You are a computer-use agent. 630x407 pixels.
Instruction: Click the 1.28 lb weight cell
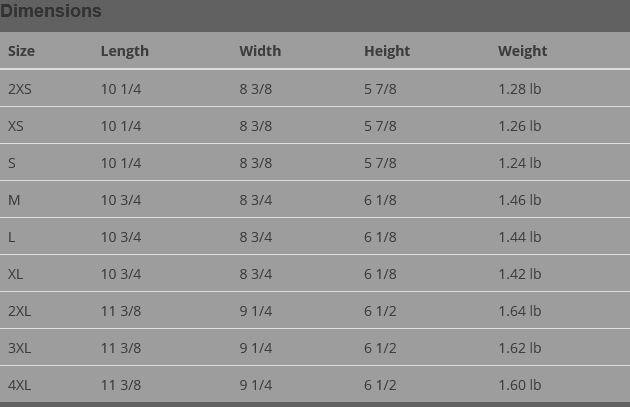click(519, 89)
